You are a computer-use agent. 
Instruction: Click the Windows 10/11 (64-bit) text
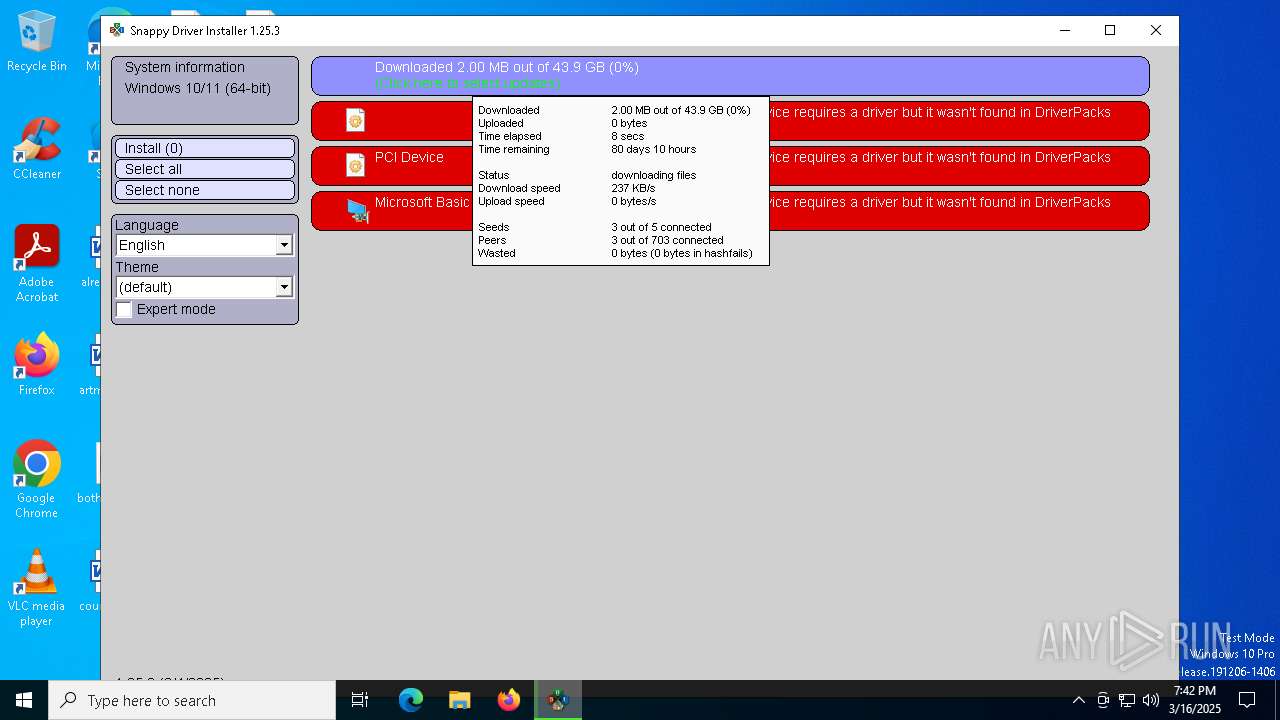pyautogui.click(x=198, y=88)
